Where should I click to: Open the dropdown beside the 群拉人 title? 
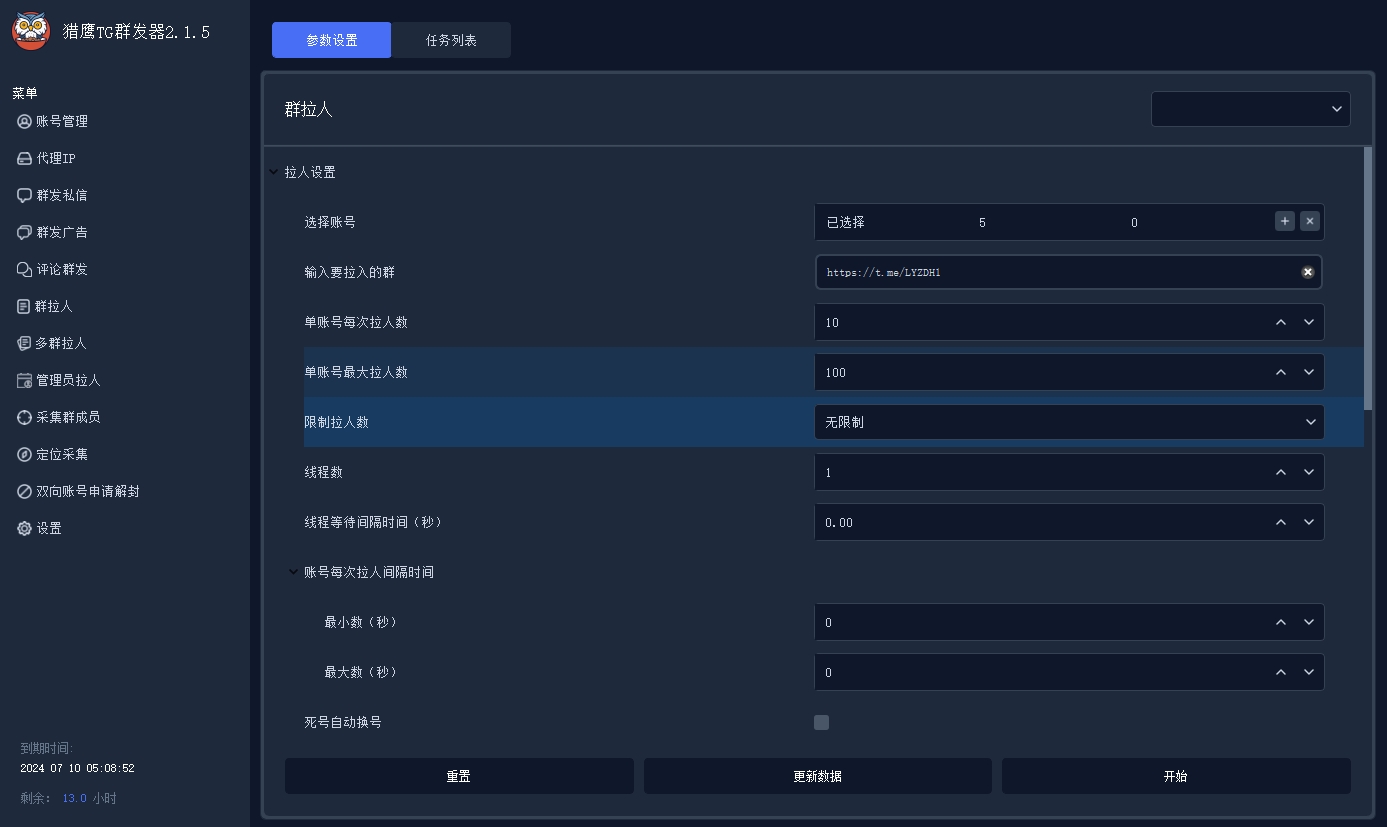[1251, 109]
